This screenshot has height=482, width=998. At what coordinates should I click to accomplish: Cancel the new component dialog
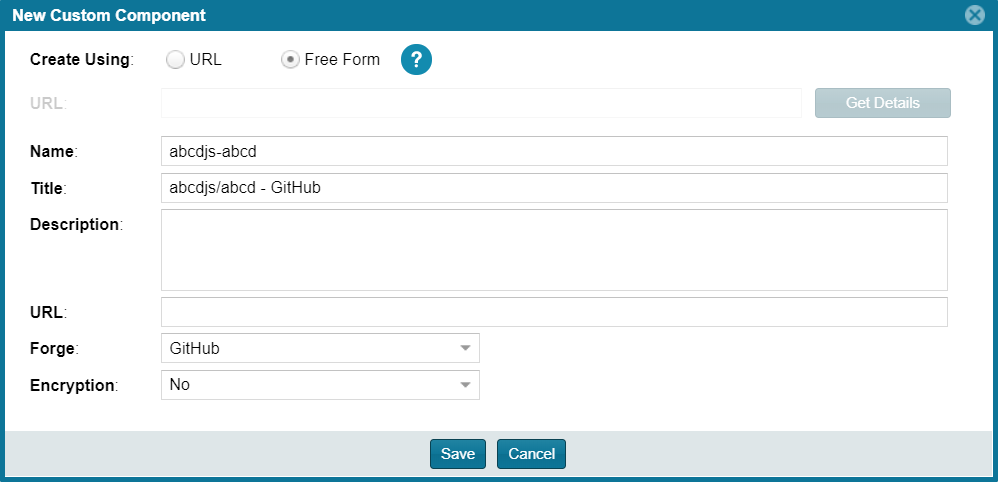(x=531, y=454)
